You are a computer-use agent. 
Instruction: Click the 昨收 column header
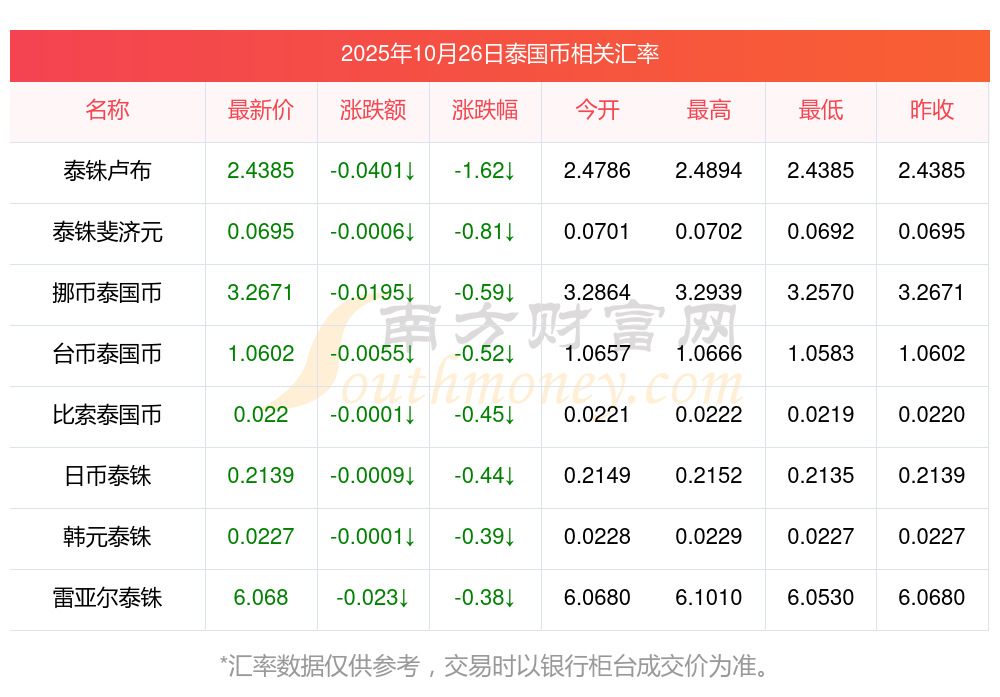click(x=932, y=111)
